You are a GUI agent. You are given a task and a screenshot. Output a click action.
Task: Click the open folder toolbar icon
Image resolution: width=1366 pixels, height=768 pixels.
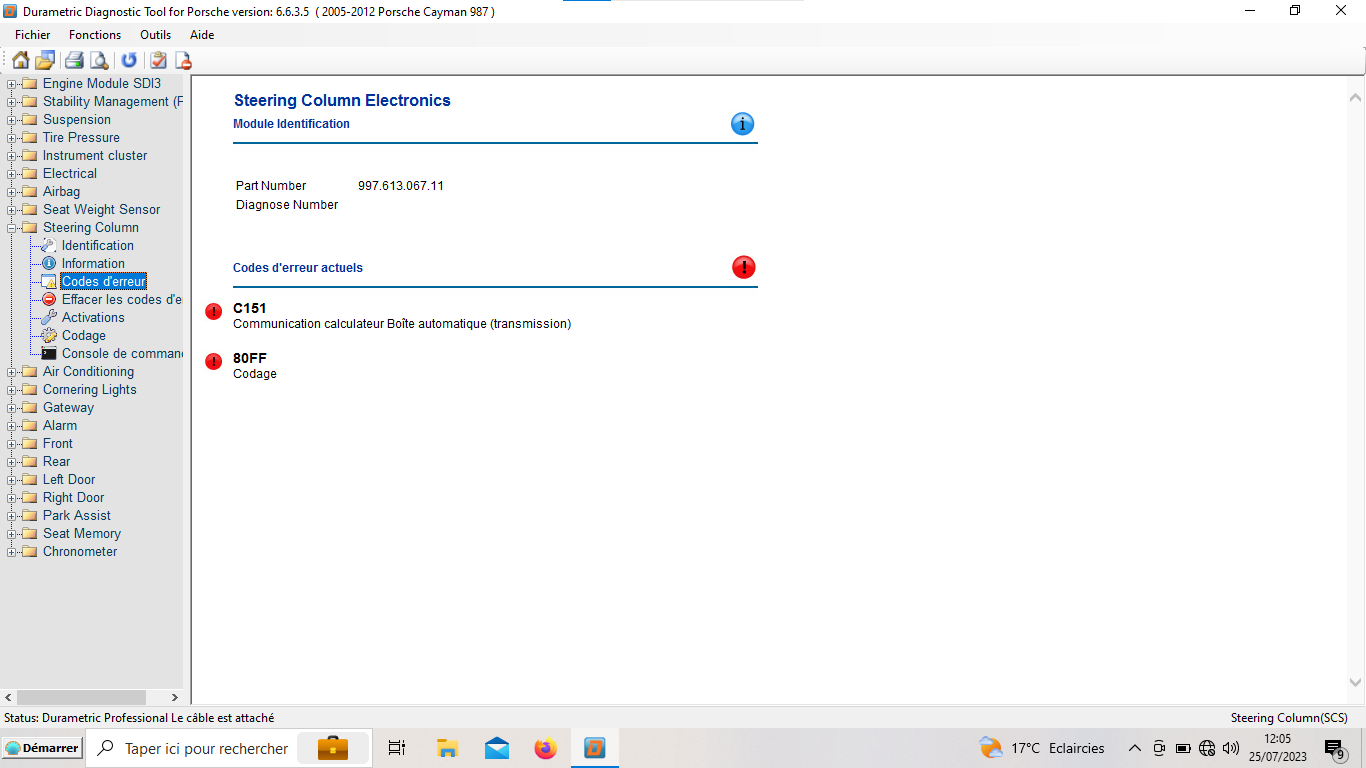coord(45,60)
